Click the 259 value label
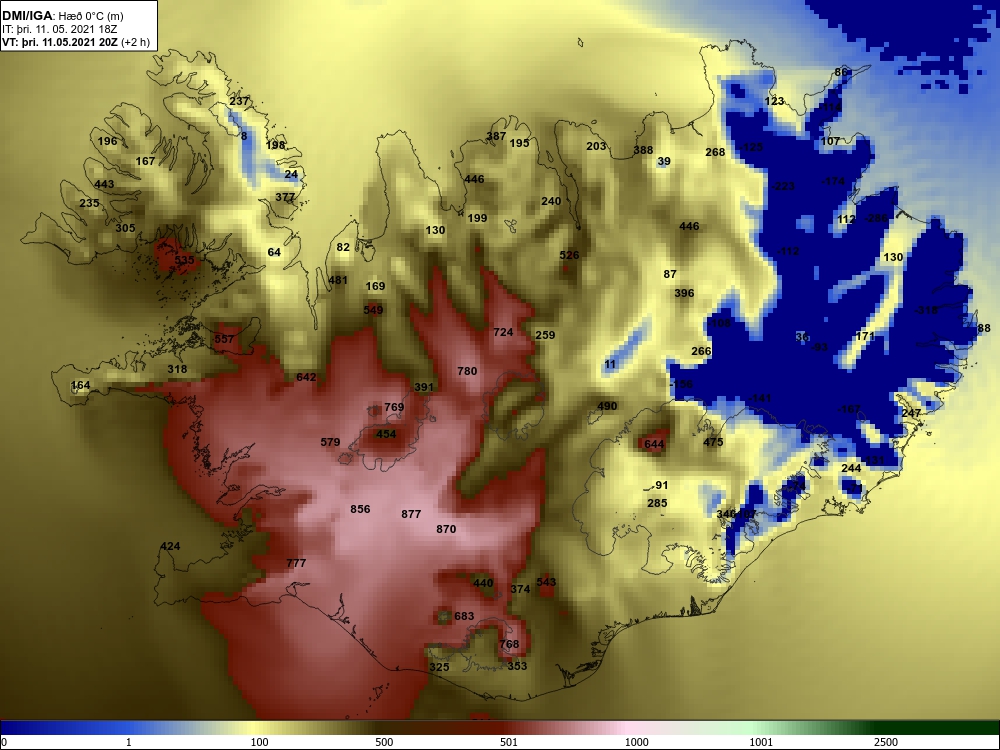Image resolution: width=1000 pixels, height=750 pixels. click(545, 335)
